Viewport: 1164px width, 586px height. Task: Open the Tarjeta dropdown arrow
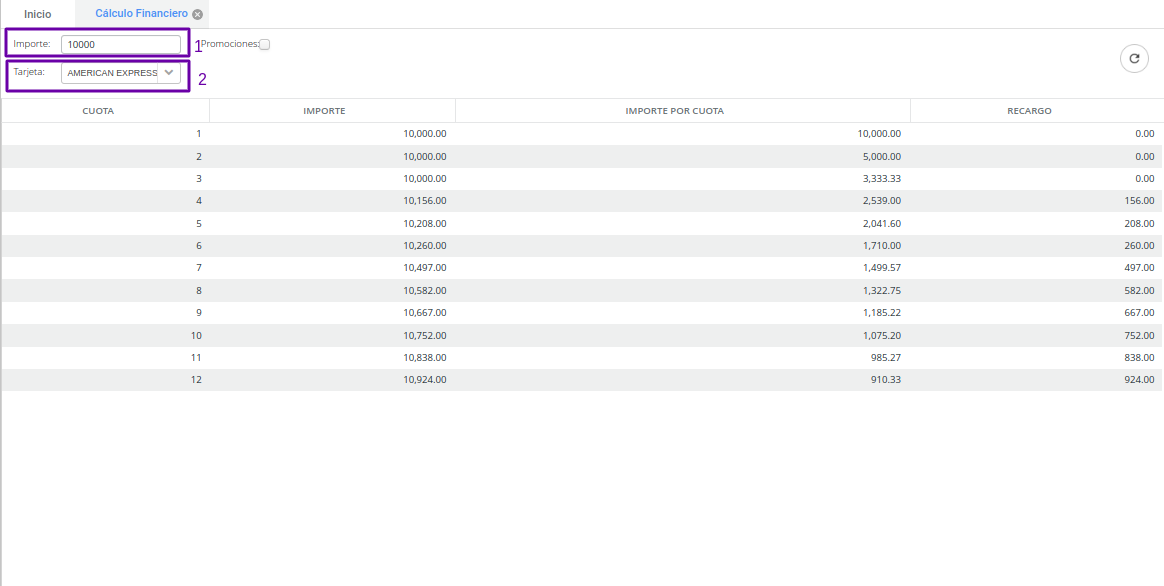pos(169,72)
